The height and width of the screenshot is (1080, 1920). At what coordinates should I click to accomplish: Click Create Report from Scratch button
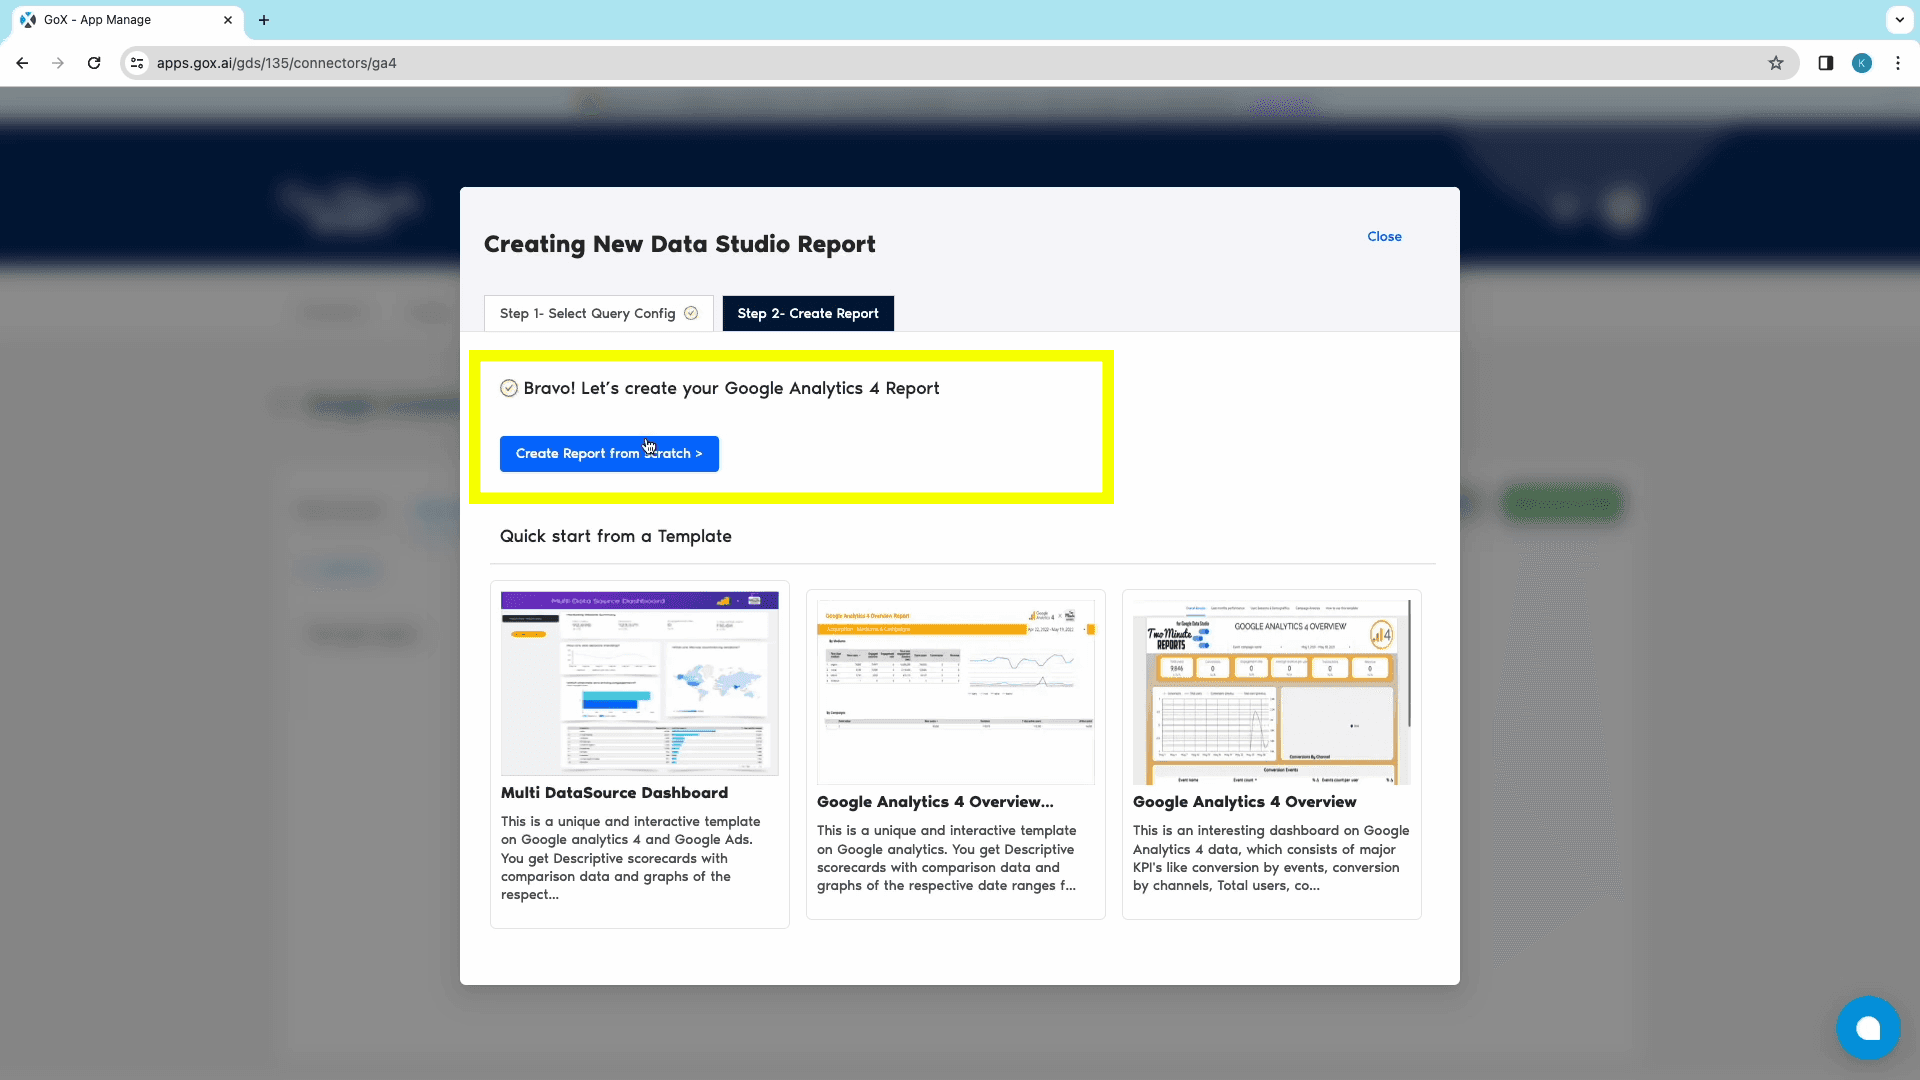(609, 454)
